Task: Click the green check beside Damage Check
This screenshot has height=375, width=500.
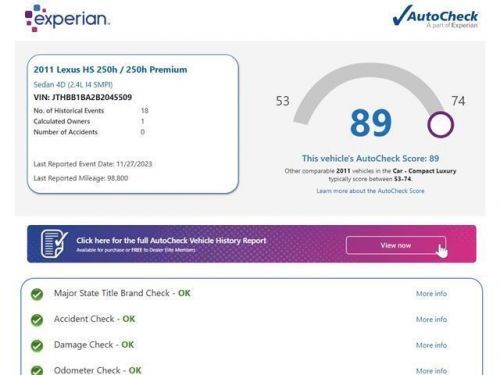Action: click(x=37, y=346)
